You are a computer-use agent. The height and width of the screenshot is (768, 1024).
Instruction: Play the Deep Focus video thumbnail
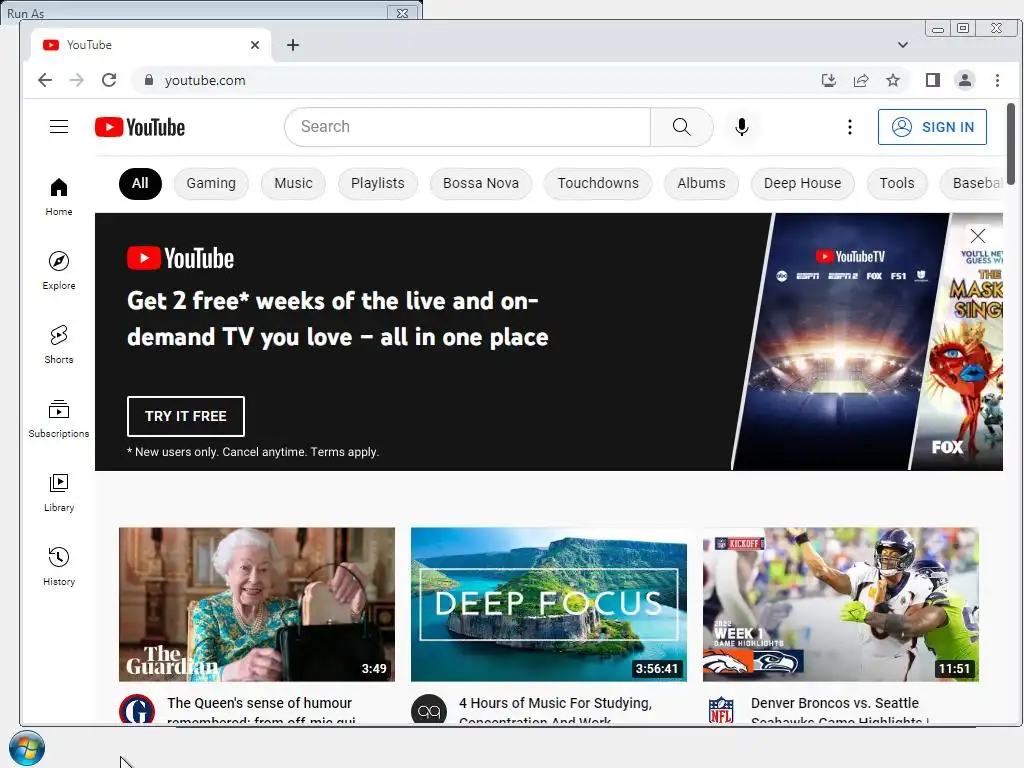[549, 605]
